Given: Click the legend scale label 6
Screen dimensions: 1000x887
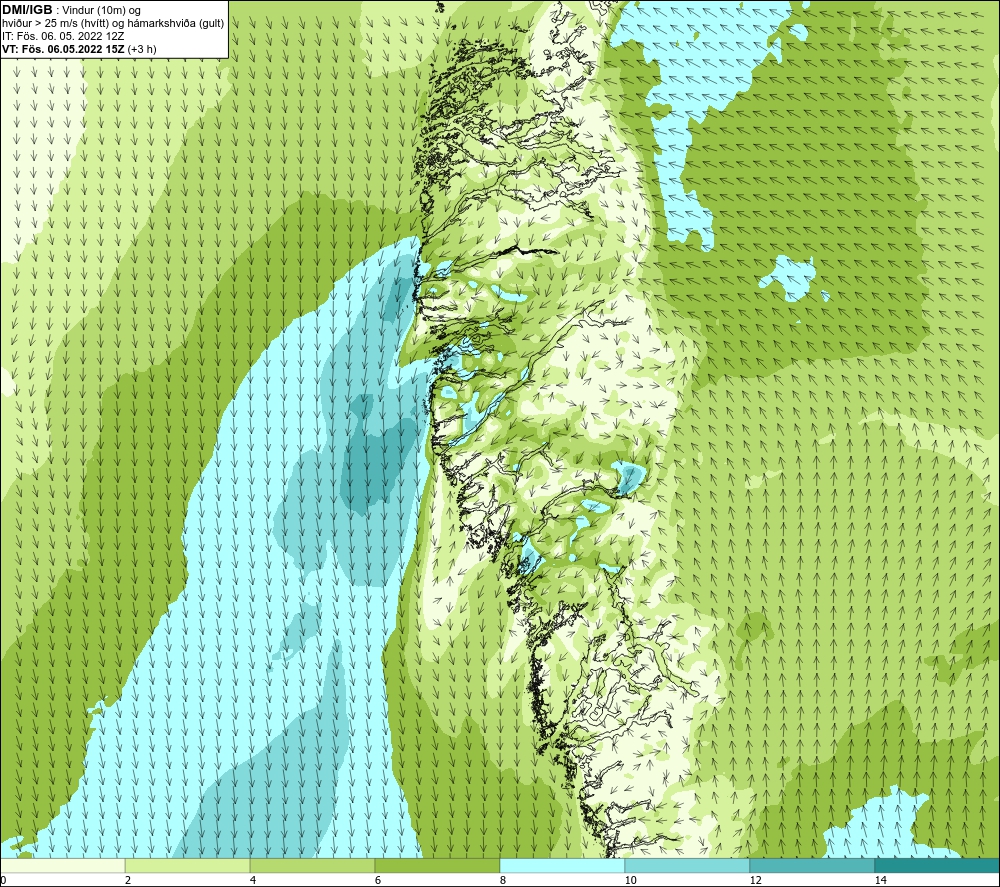Looking at the screenshot, I should [x=378, y=880].
